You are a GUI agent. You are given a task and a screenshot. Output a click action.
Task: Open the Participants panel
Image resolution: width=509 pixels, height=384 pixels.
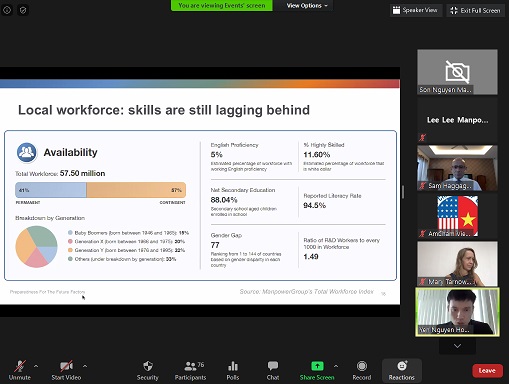[190, 370]
